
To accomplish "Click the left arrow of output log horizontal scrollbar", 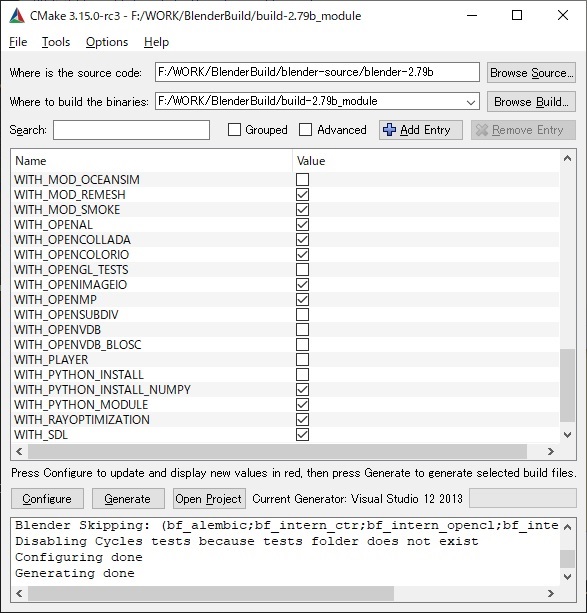I will 19,593.
